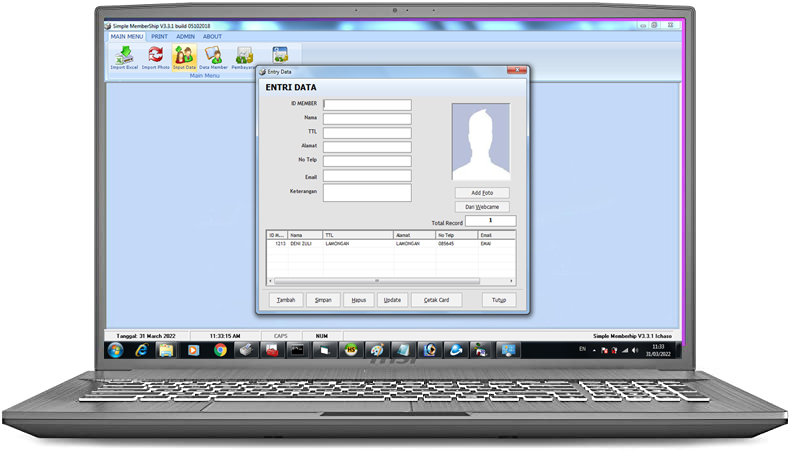790x450 pixels.
Task: Switch to the PRINT ribbon tab
Action: [159, 36]
